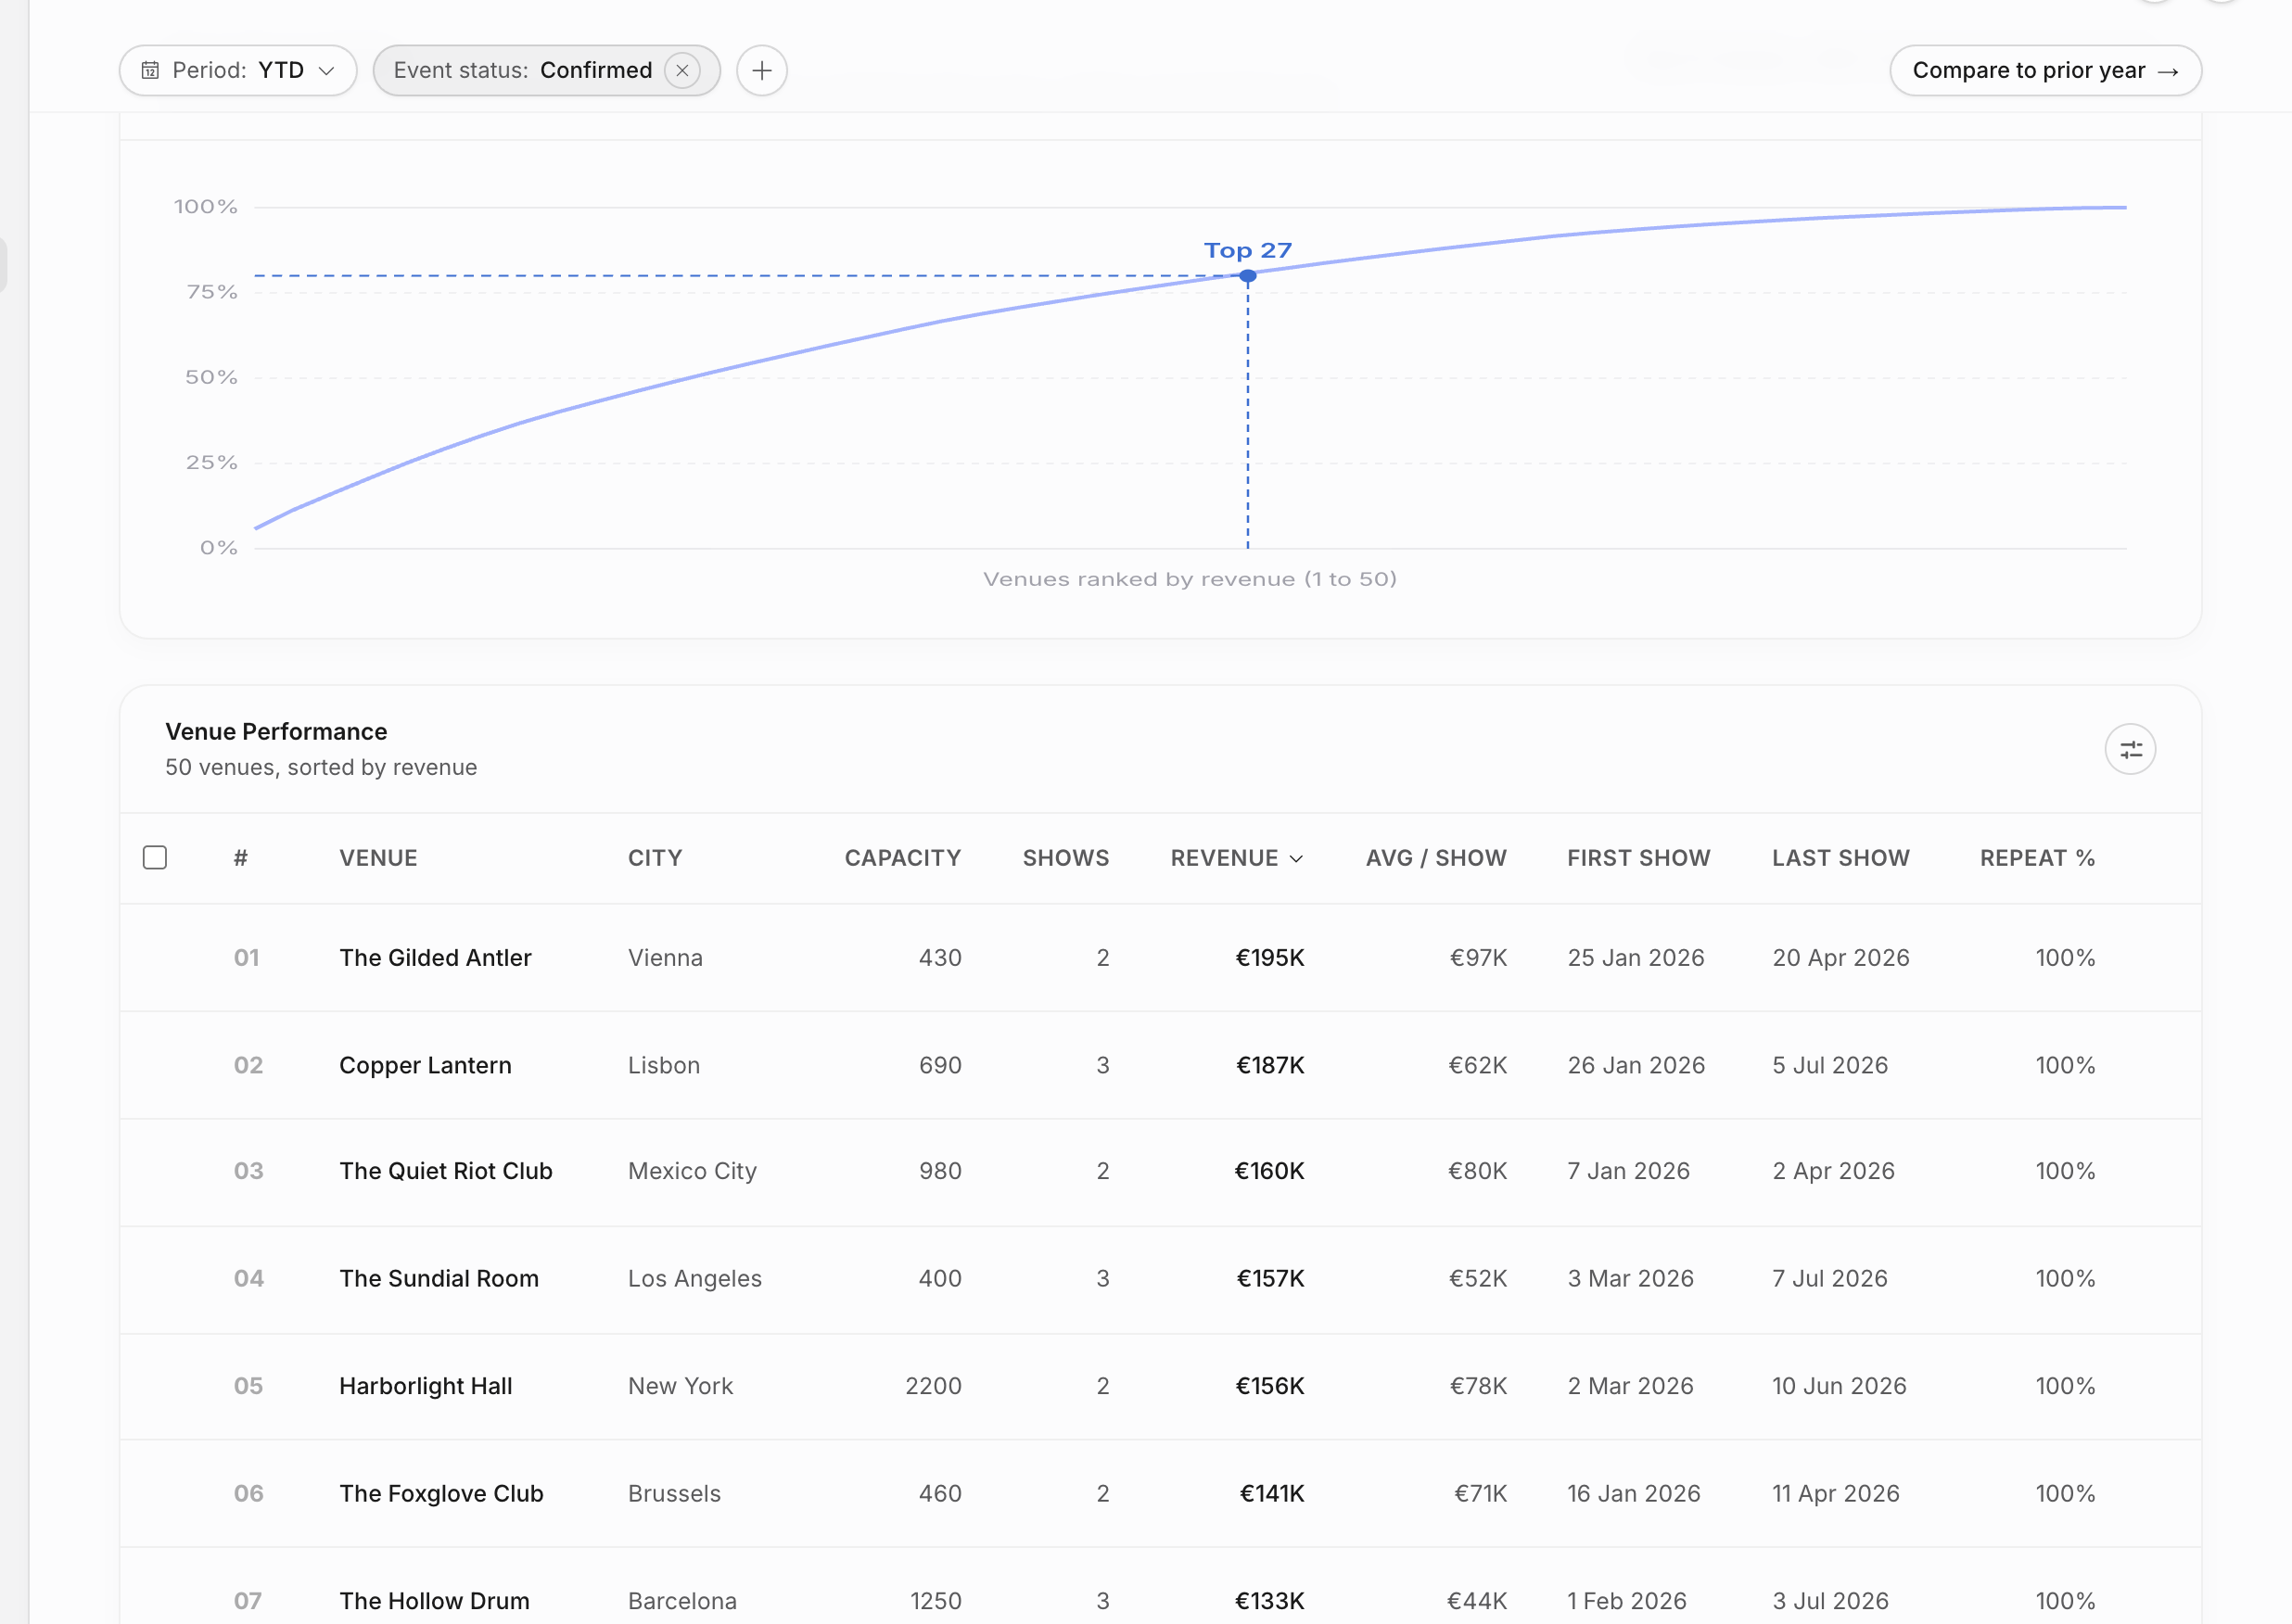Click the Los Angeles city cell
2292x1624 pixels.
(x=695, y=1278)
